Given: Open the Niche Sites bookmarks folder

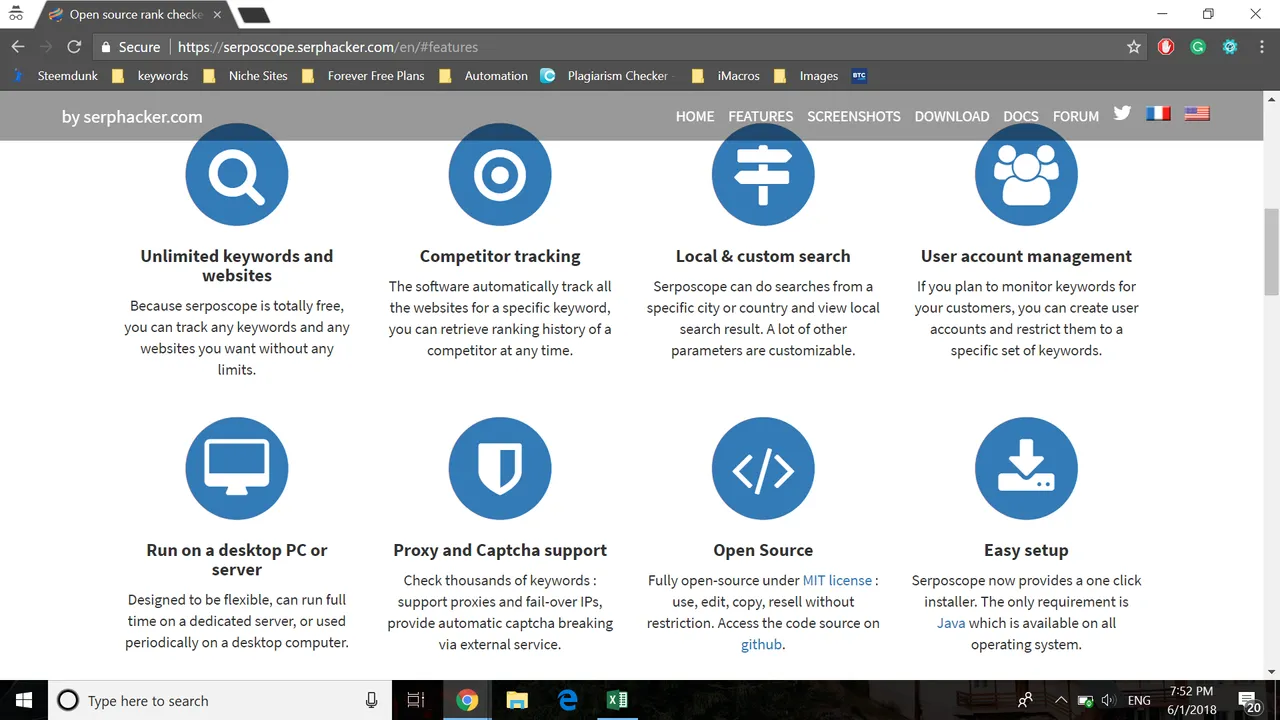Looking at the screenshot, I should 245,75.
